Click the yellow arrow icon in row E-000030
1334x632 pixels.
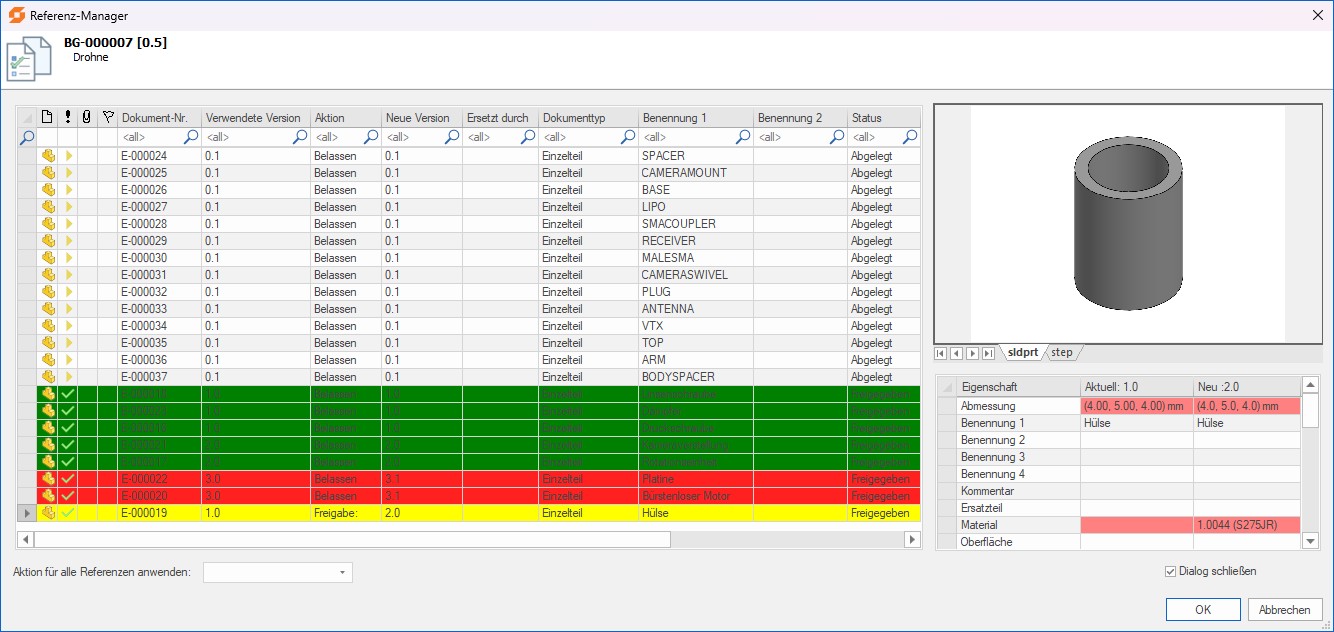68,258
